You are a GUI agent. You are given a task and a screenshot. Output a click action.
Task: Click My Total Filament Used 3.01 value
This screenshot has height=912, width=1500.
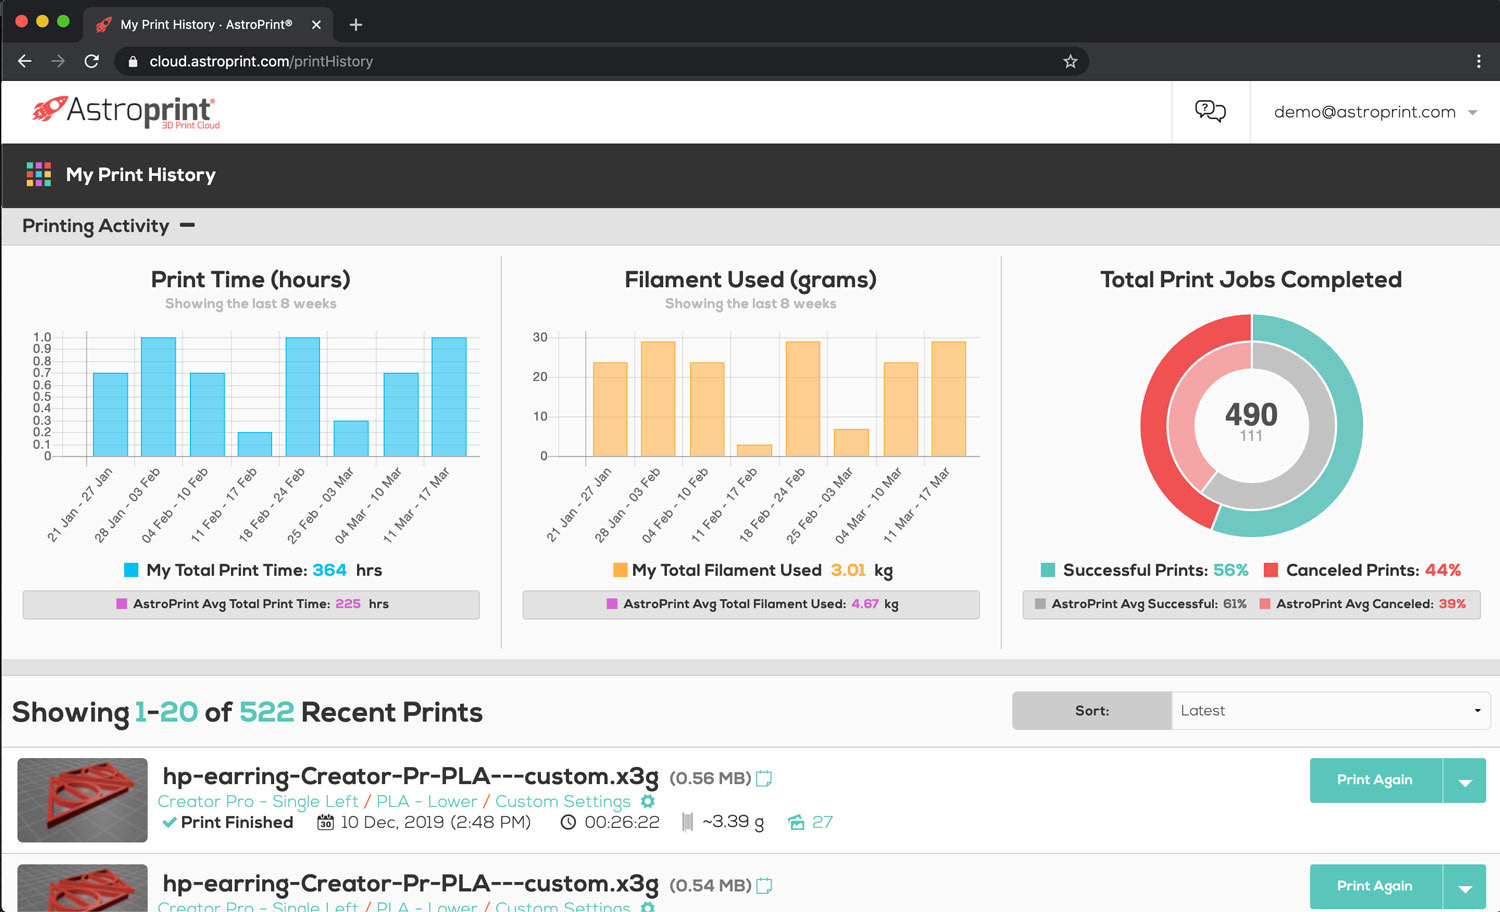tap(848, 570)
